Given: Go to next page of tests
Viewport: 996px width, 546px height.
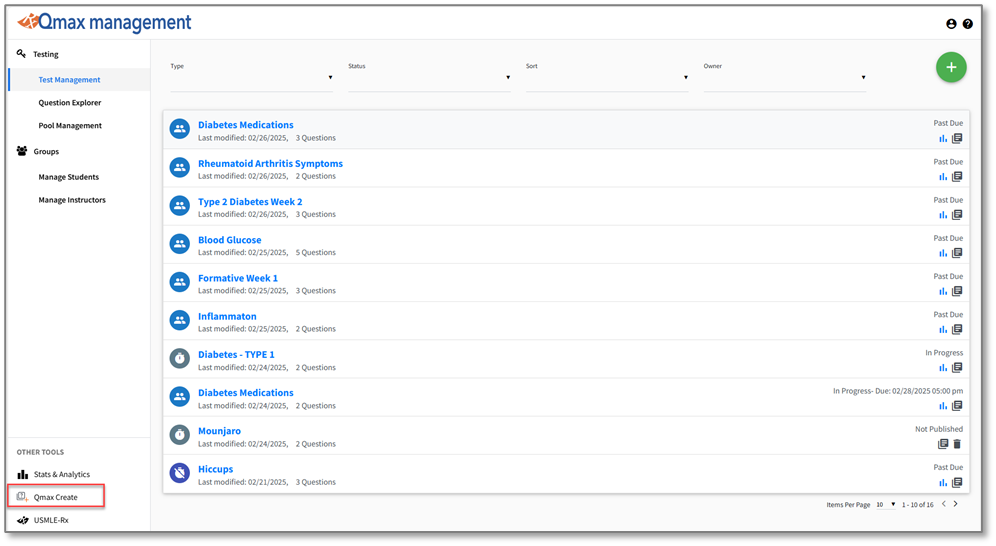Looking at the screenshot, I should pos(955,504).
